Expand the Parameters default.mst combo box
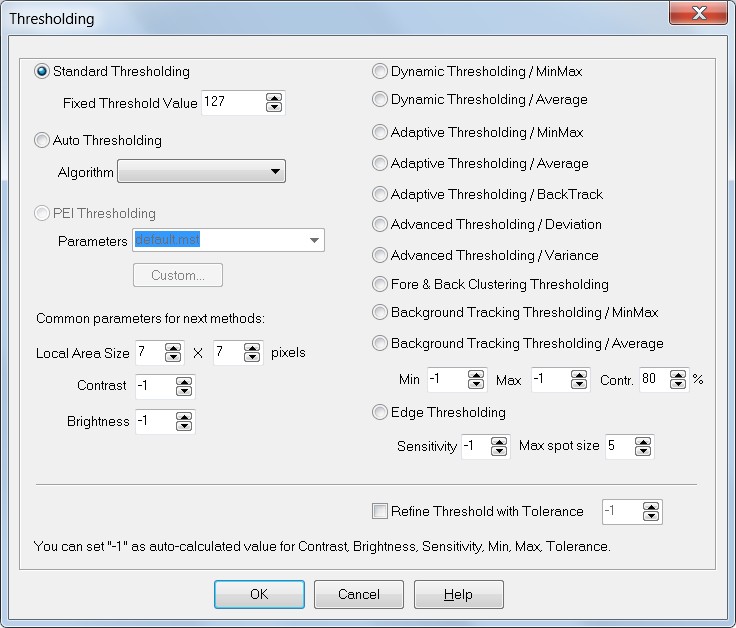This screenshot has width=736, height=628. coord(314,240)
